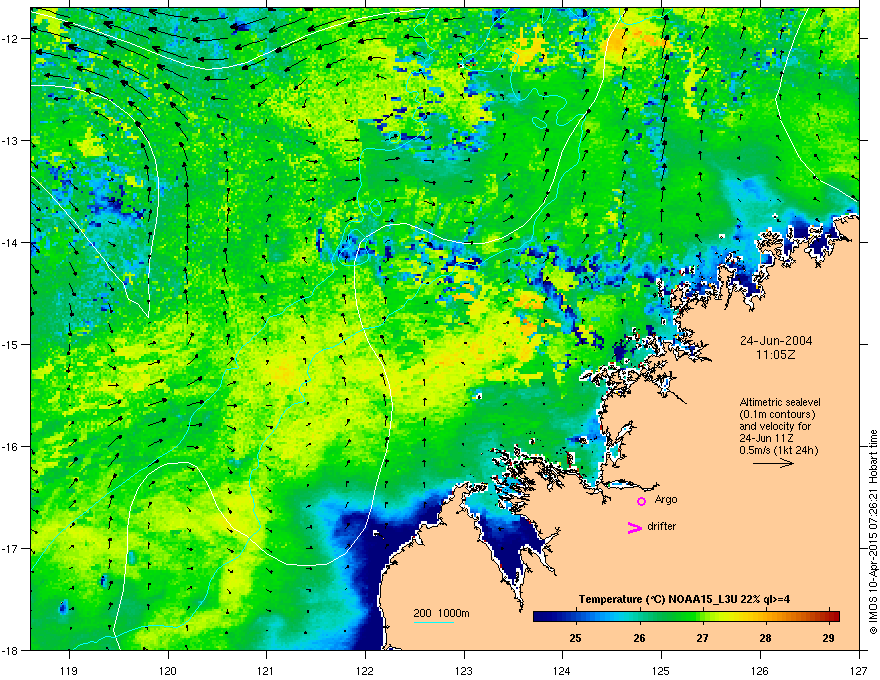Click the longitude 126 axis label

tap(760, 670)
